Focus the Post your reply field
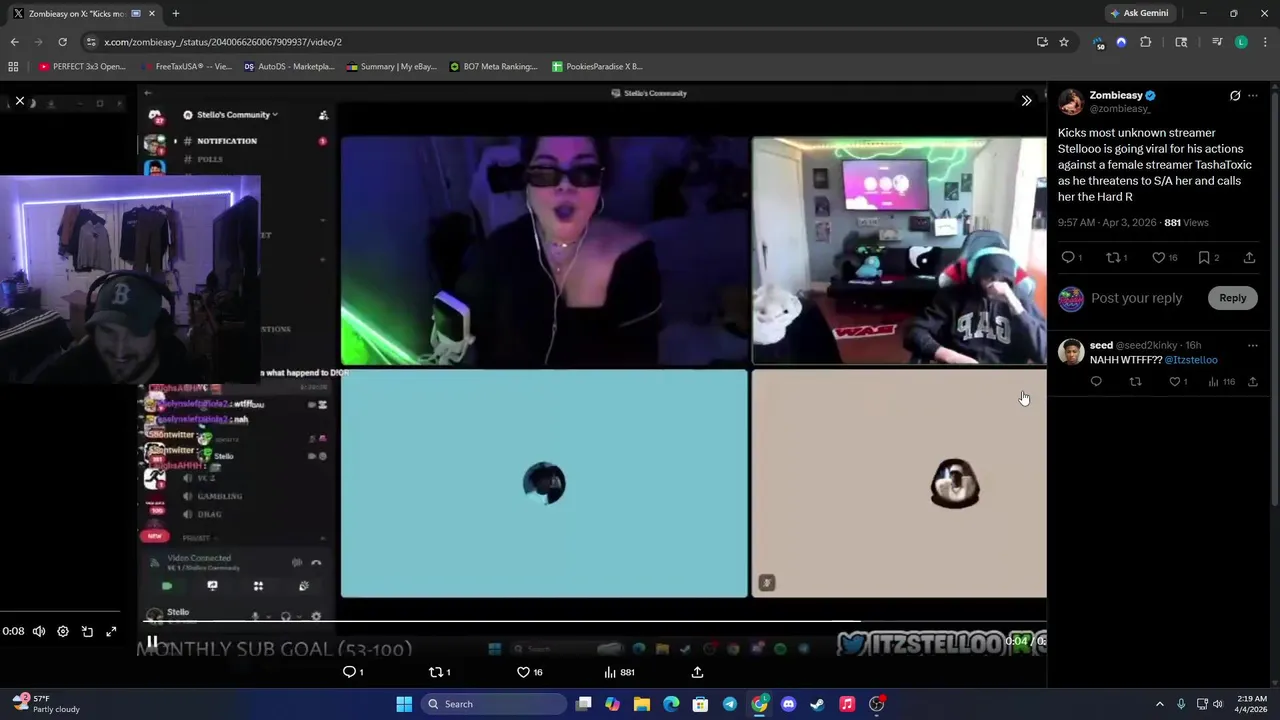This screenshot has height=720, width=1280. coord(1136,298)
